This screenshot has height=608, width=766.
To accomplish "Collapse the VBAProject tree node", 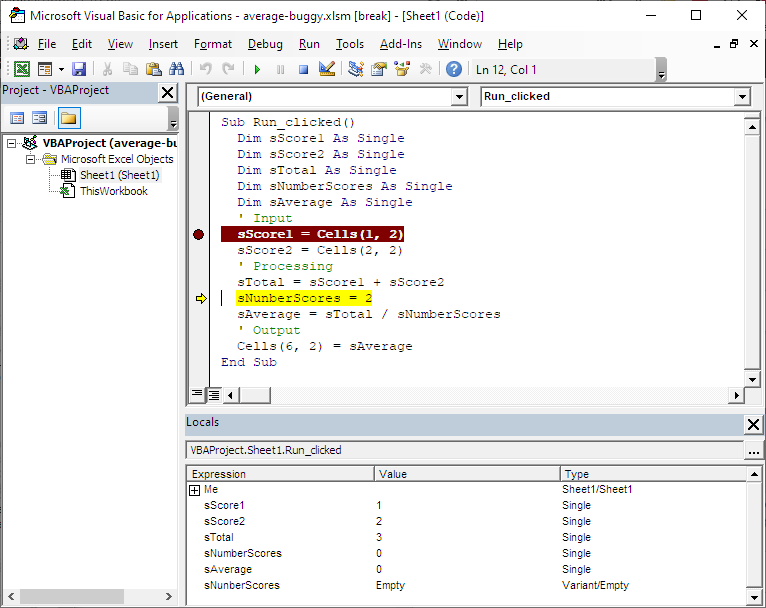I will [11, 144].
